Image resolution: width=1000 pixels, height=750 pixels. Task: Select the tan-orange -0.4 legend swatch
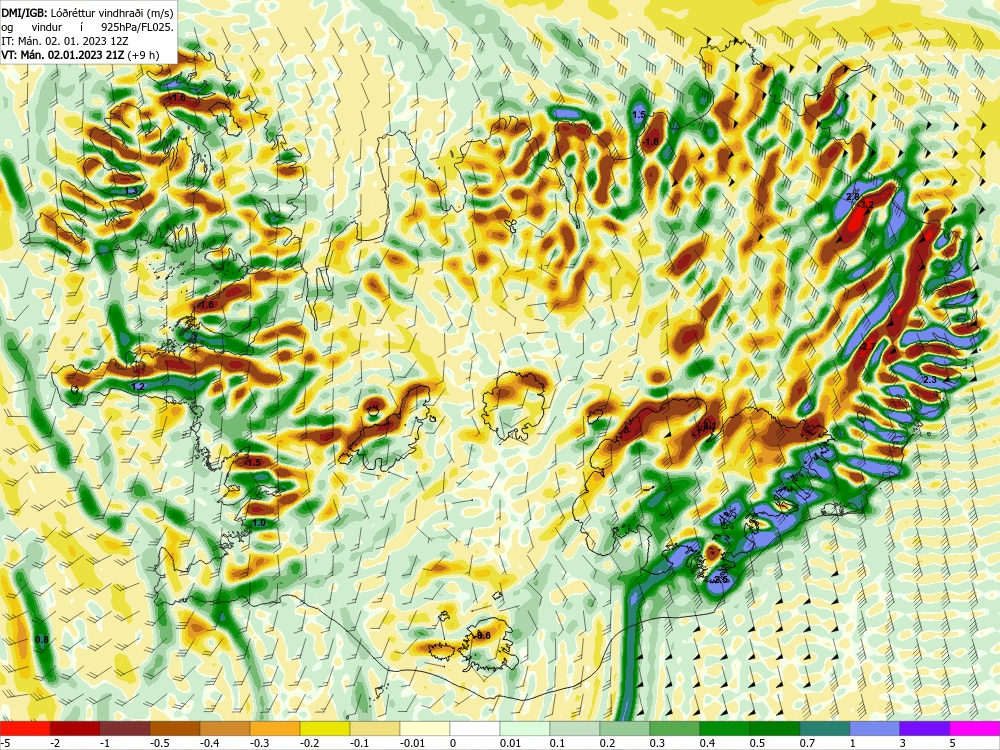click(x=225, y=728)
